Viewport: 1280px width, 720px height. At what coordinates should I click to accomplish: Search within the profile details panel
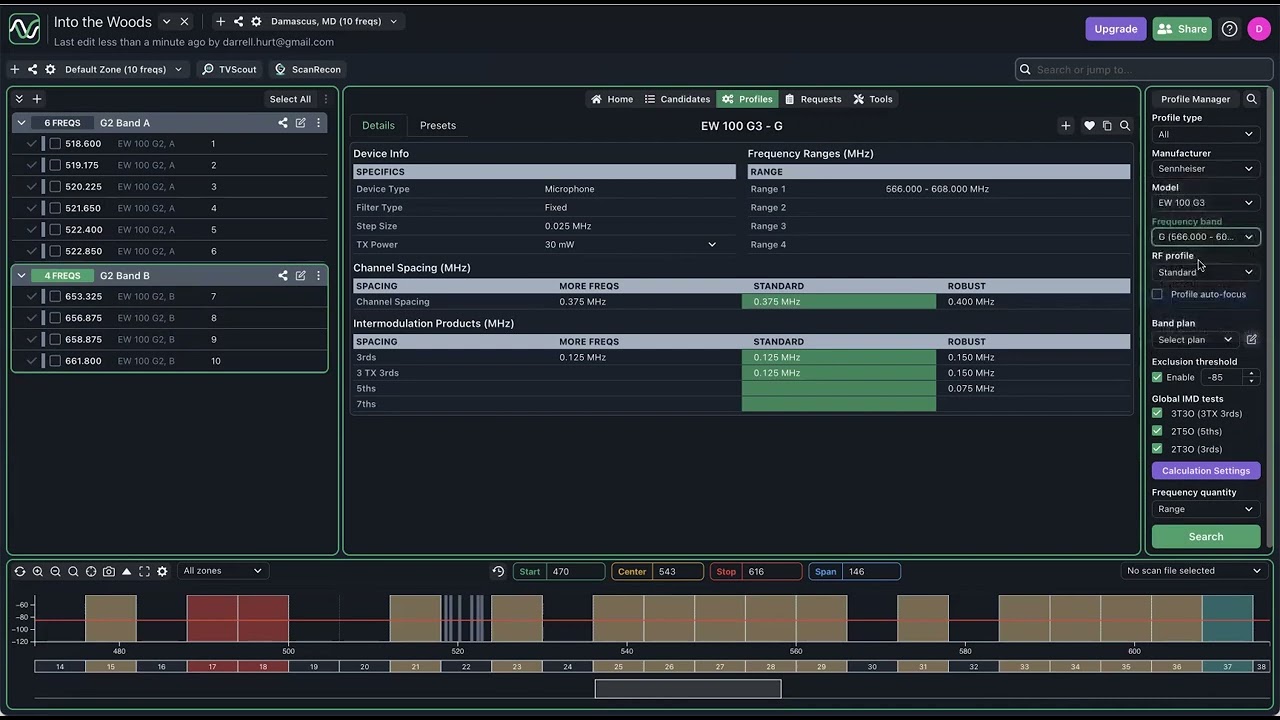click(1125, 126)
